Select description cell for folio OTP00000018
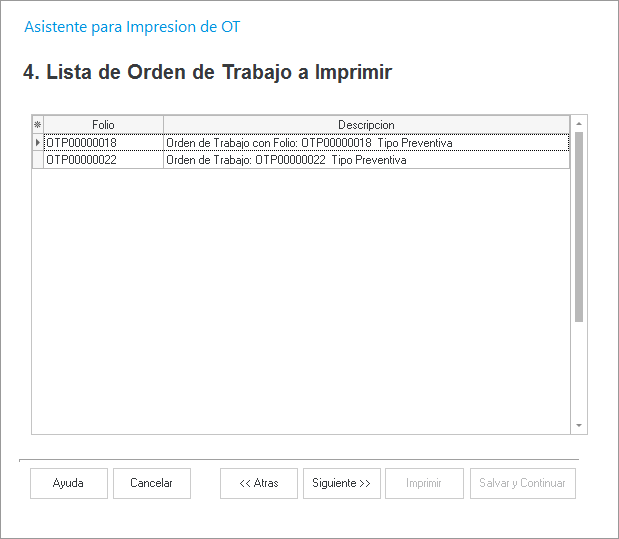 366,143
